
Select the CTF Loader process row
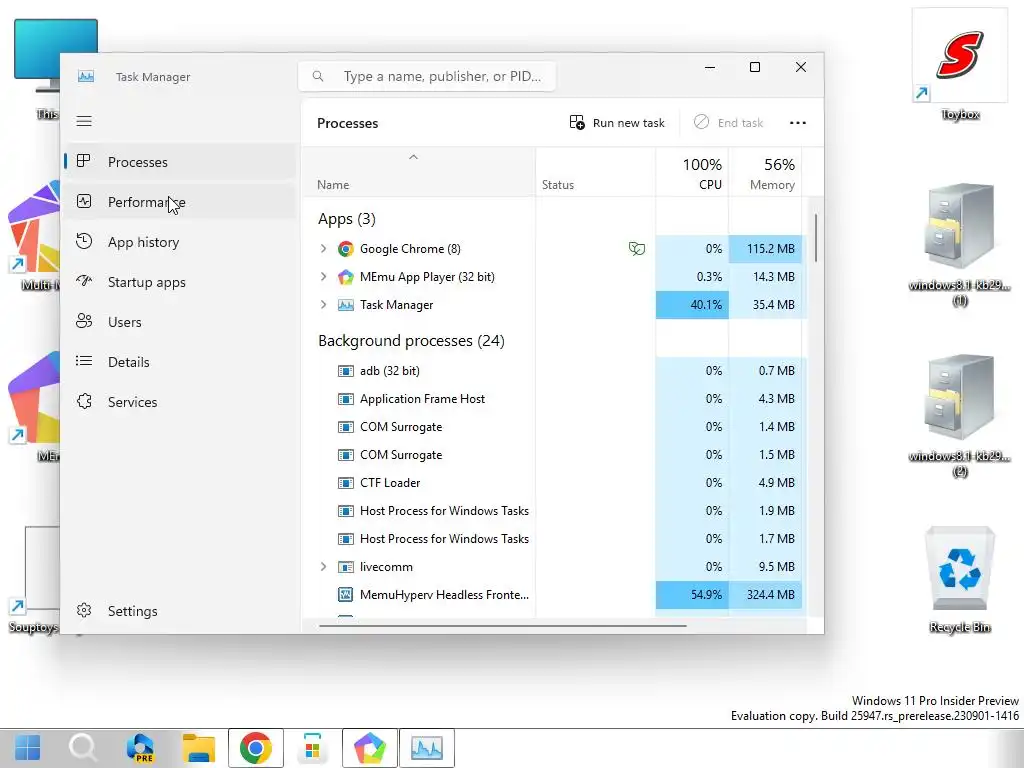coord(554,483)
